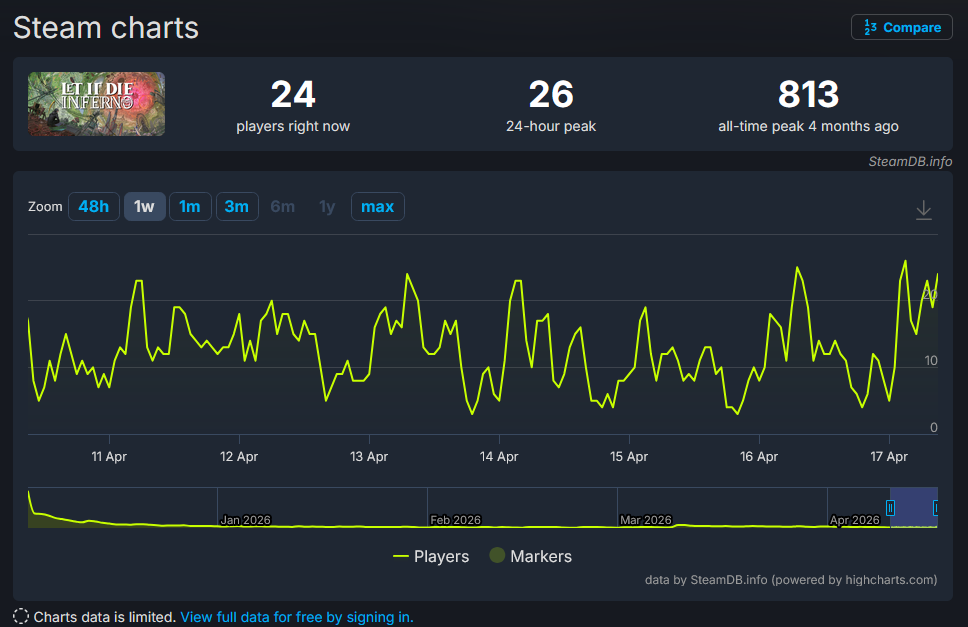Select the disabled 6m zoom option
The height and width of the screenshot is (627, 968).
[x=283, y=206]
